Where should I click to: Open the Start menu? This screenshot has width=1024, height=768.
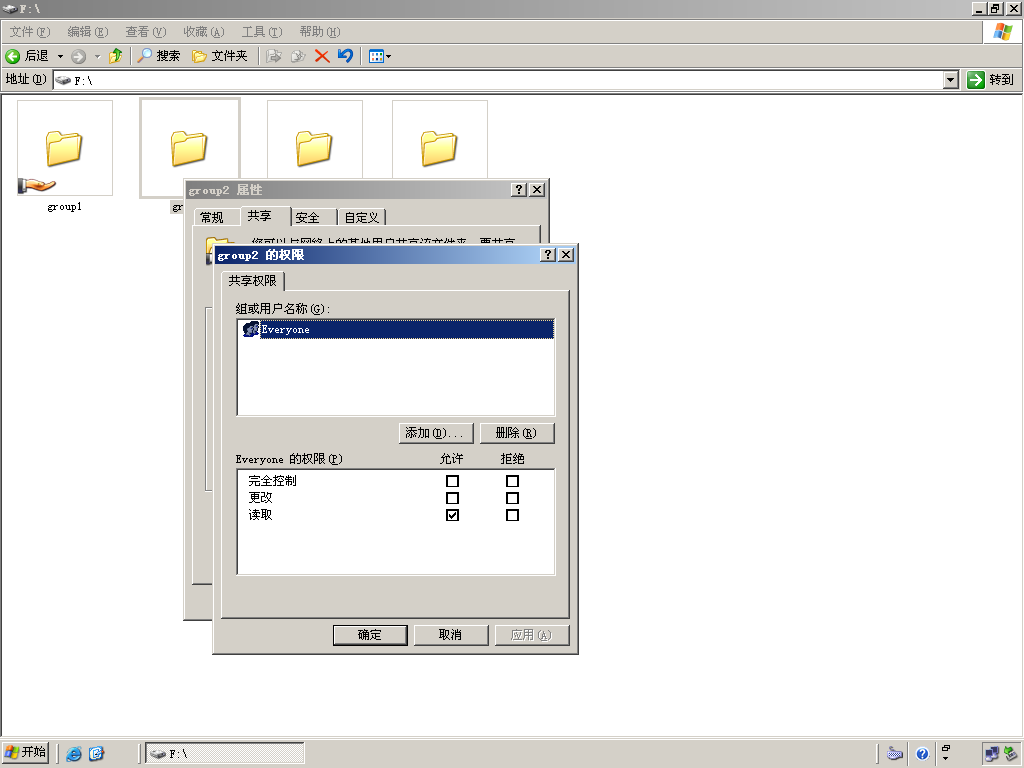point(26,752)
